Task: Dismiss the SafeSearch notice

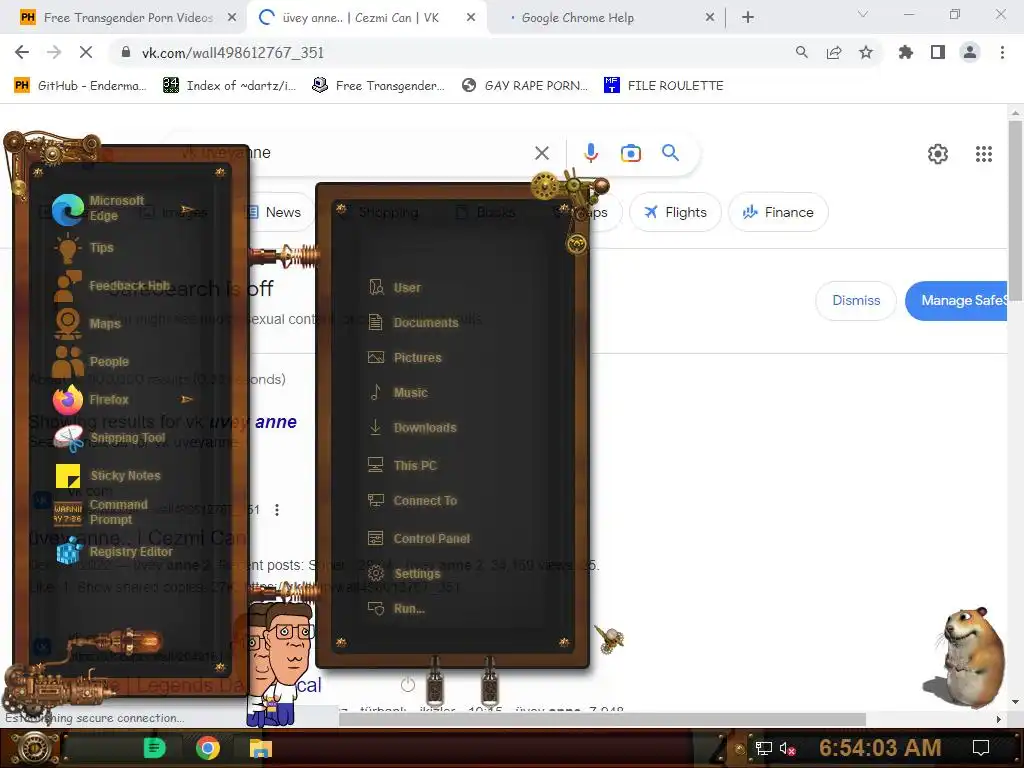Action: pyautogui.click(x=856, y=300)
